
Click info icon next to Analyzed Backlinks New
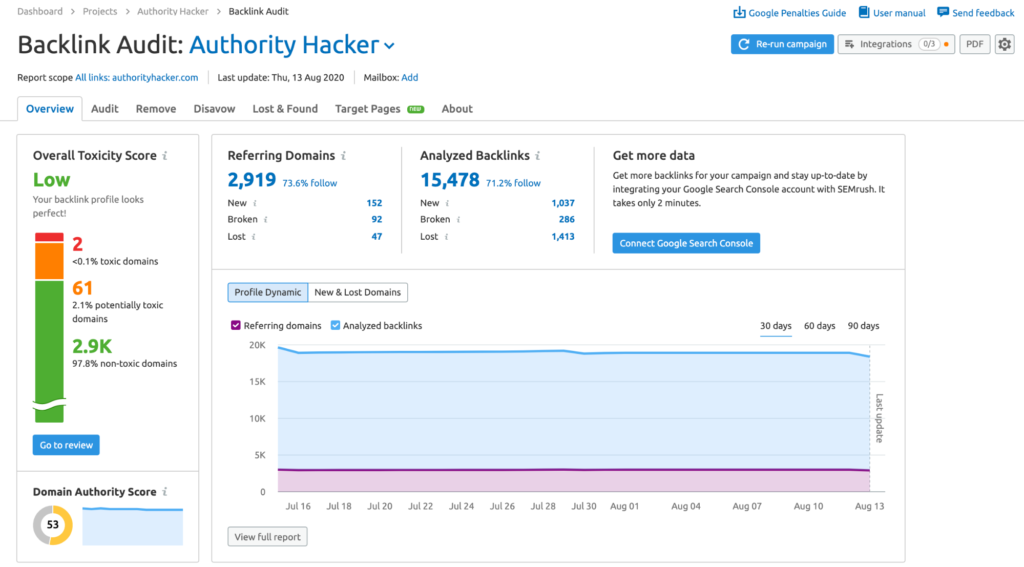coord(447,203)
